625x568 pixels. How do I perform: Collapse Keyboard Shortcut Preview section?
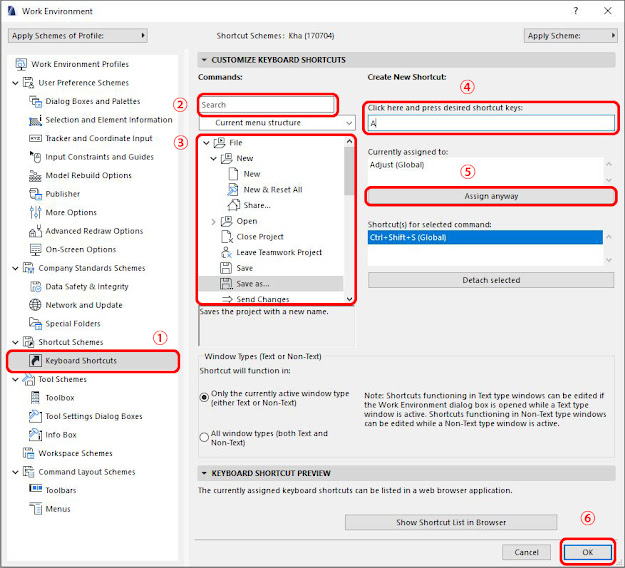[x=204, y=473]
